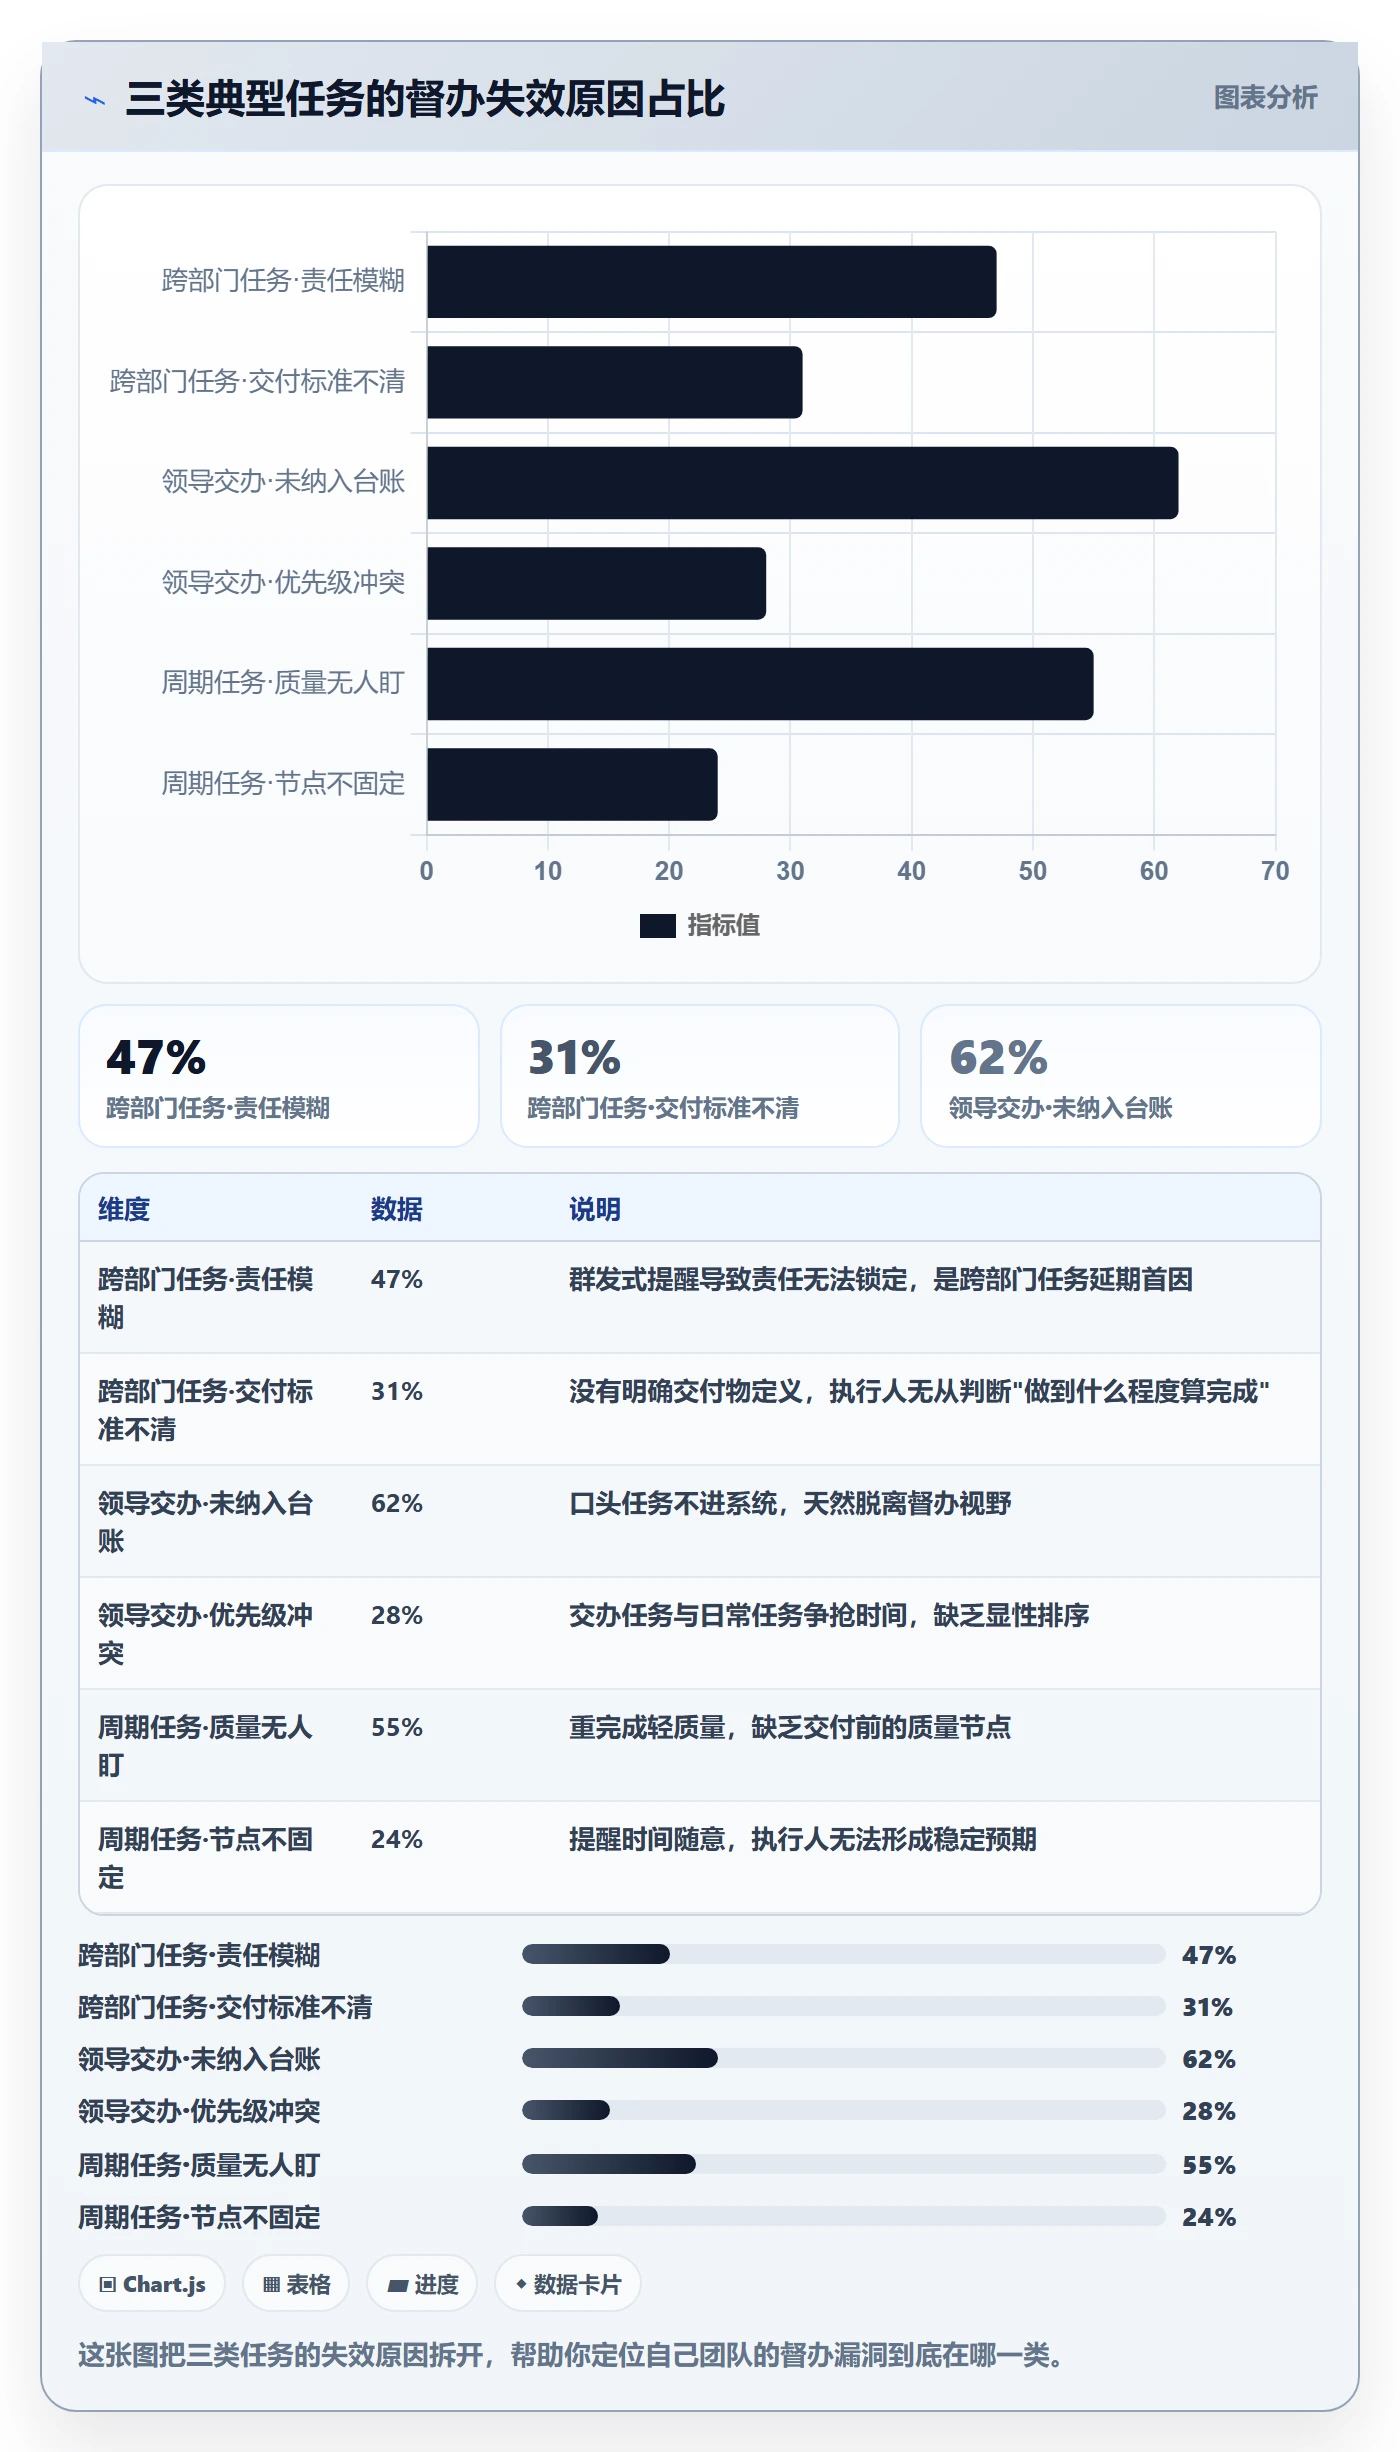
Task: Click the description 口头任务不进系统，天然脱离督办视野
Action: (x=790, y=1503)
